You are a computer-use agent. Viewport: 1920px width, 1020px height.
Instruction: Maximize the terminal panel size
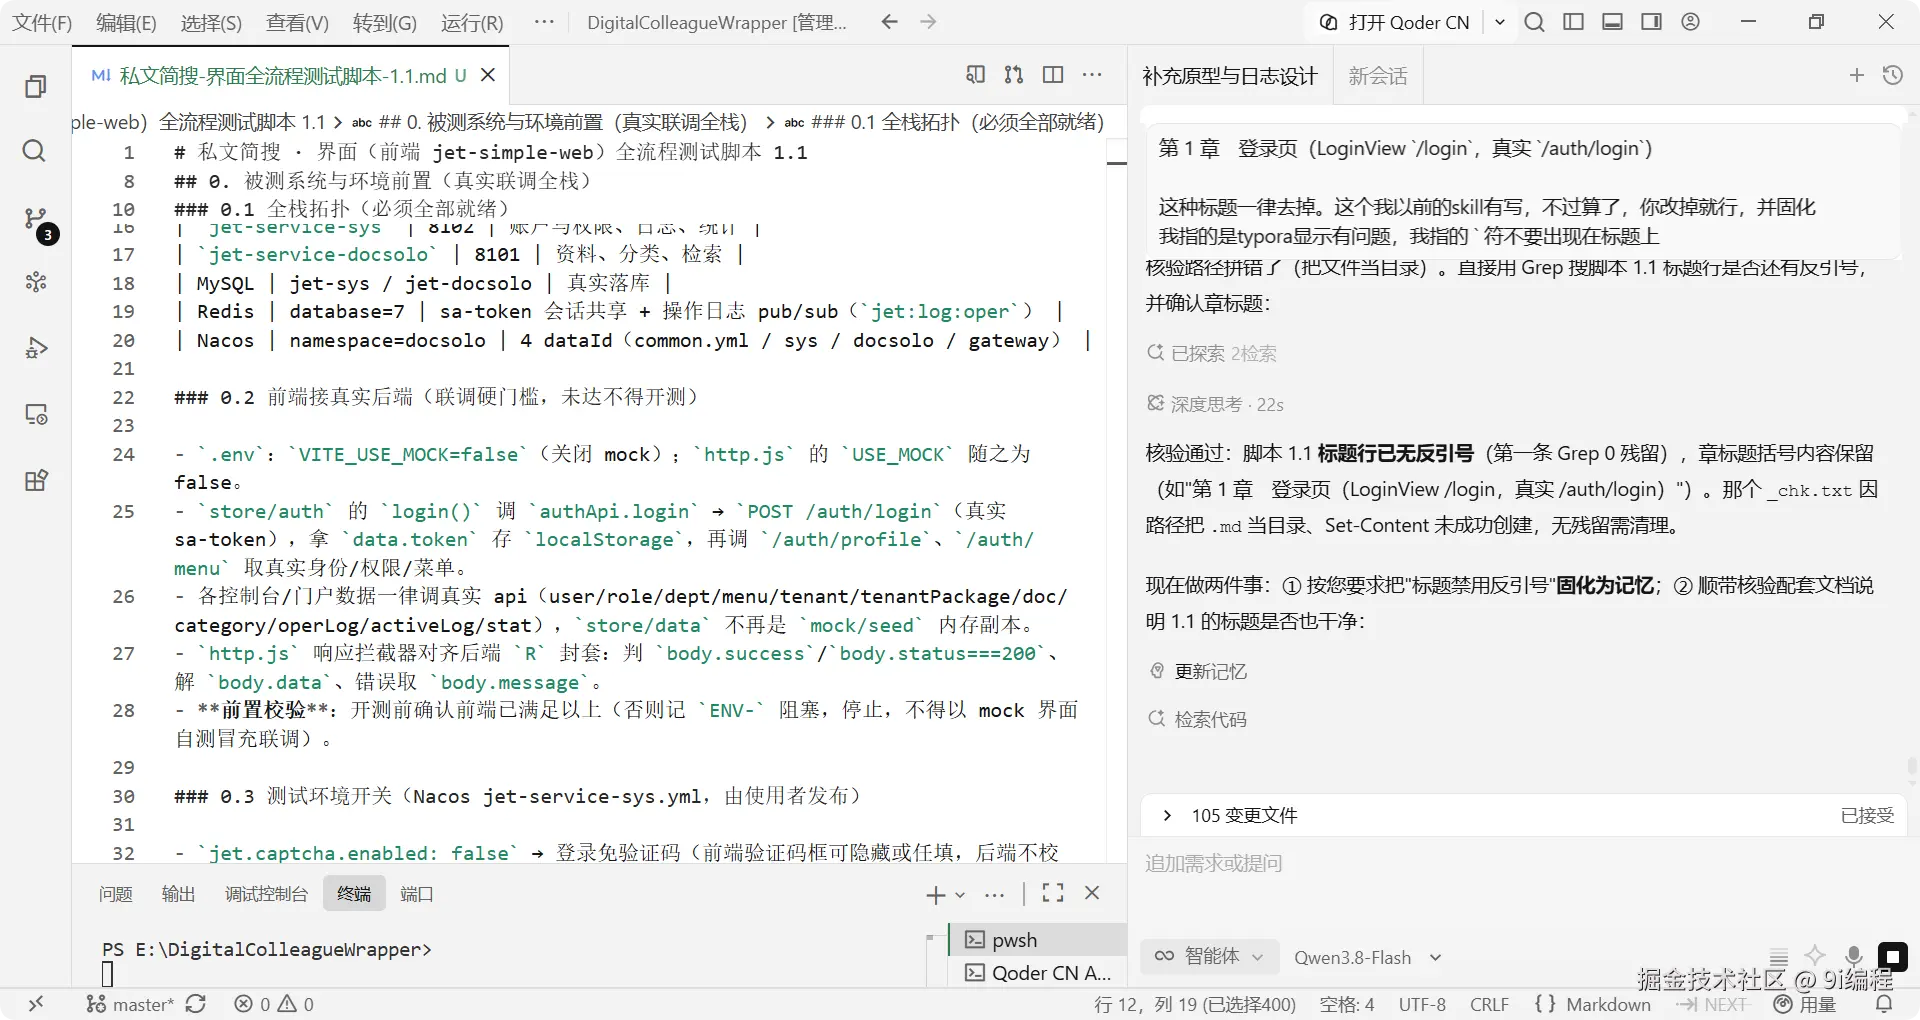1053,893
